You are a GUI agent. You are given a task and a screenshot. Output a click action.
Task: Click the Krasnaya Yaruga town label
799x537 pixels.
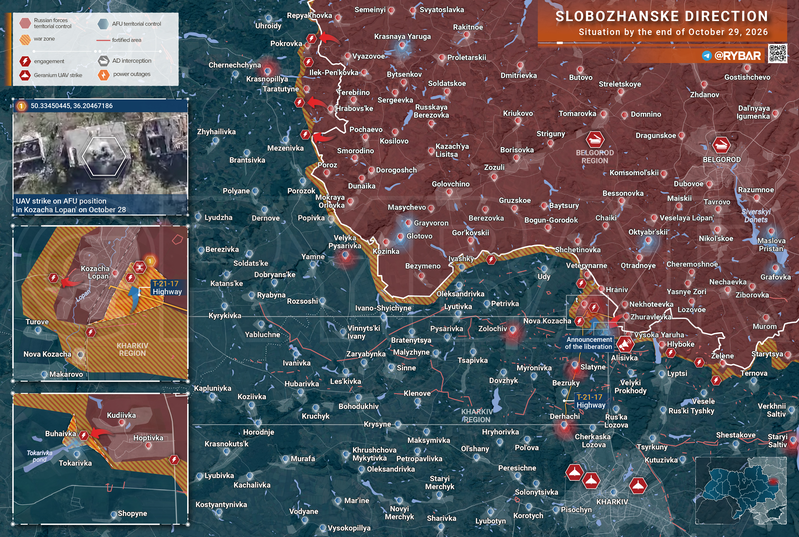click(403, 37)
